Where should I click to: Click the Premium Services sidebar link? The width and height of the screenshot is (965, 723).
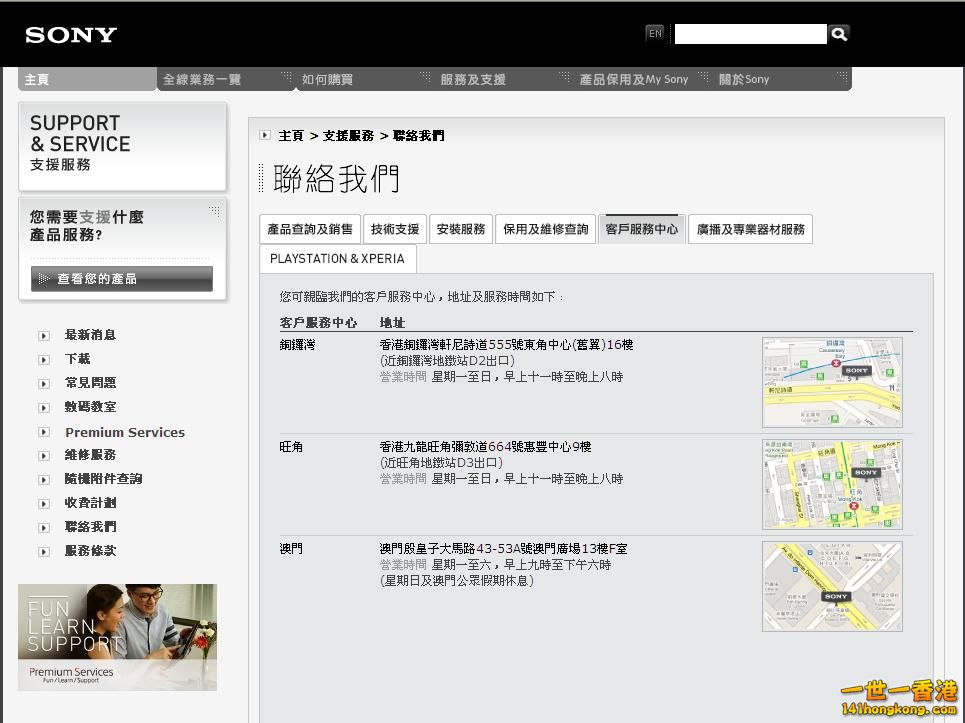tap(124, 432)
